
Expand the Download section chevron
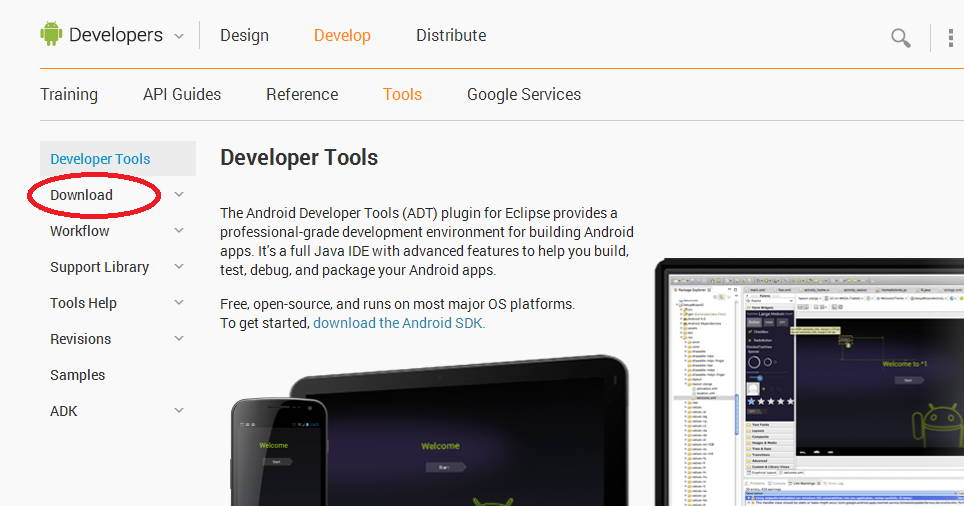[179, 194]
